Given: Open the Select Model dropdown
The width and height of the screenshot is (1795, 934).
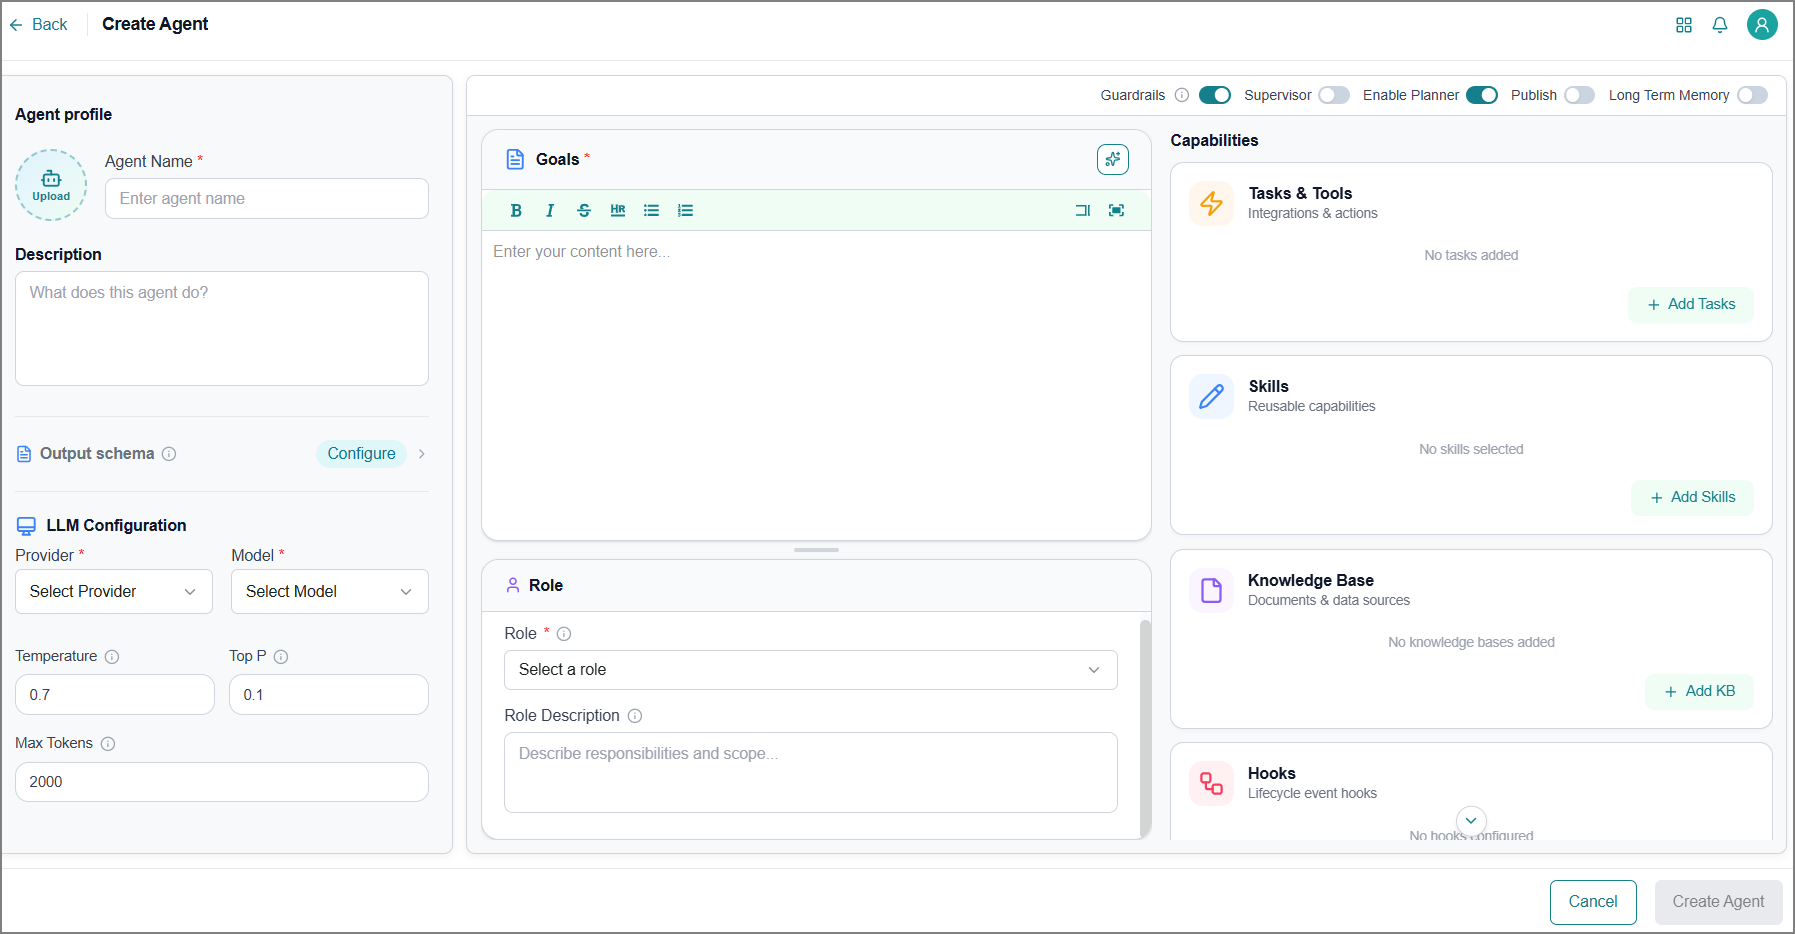Looking at the screenshot, I should coord(330,592).
